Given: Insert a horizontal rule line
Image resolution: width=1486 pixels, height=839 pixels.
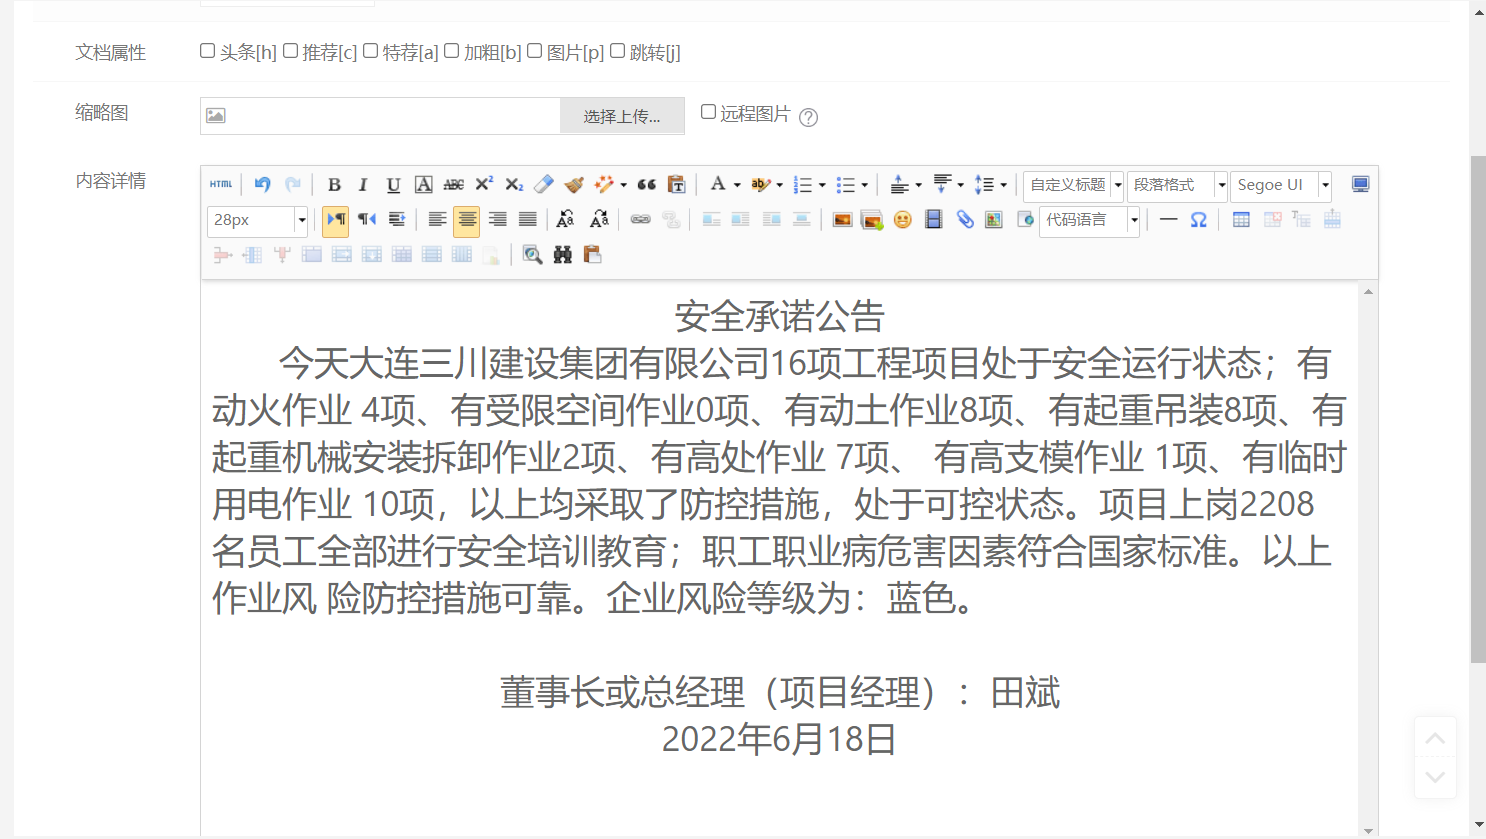Looking at the screenshot, I should coord(1168,220).
